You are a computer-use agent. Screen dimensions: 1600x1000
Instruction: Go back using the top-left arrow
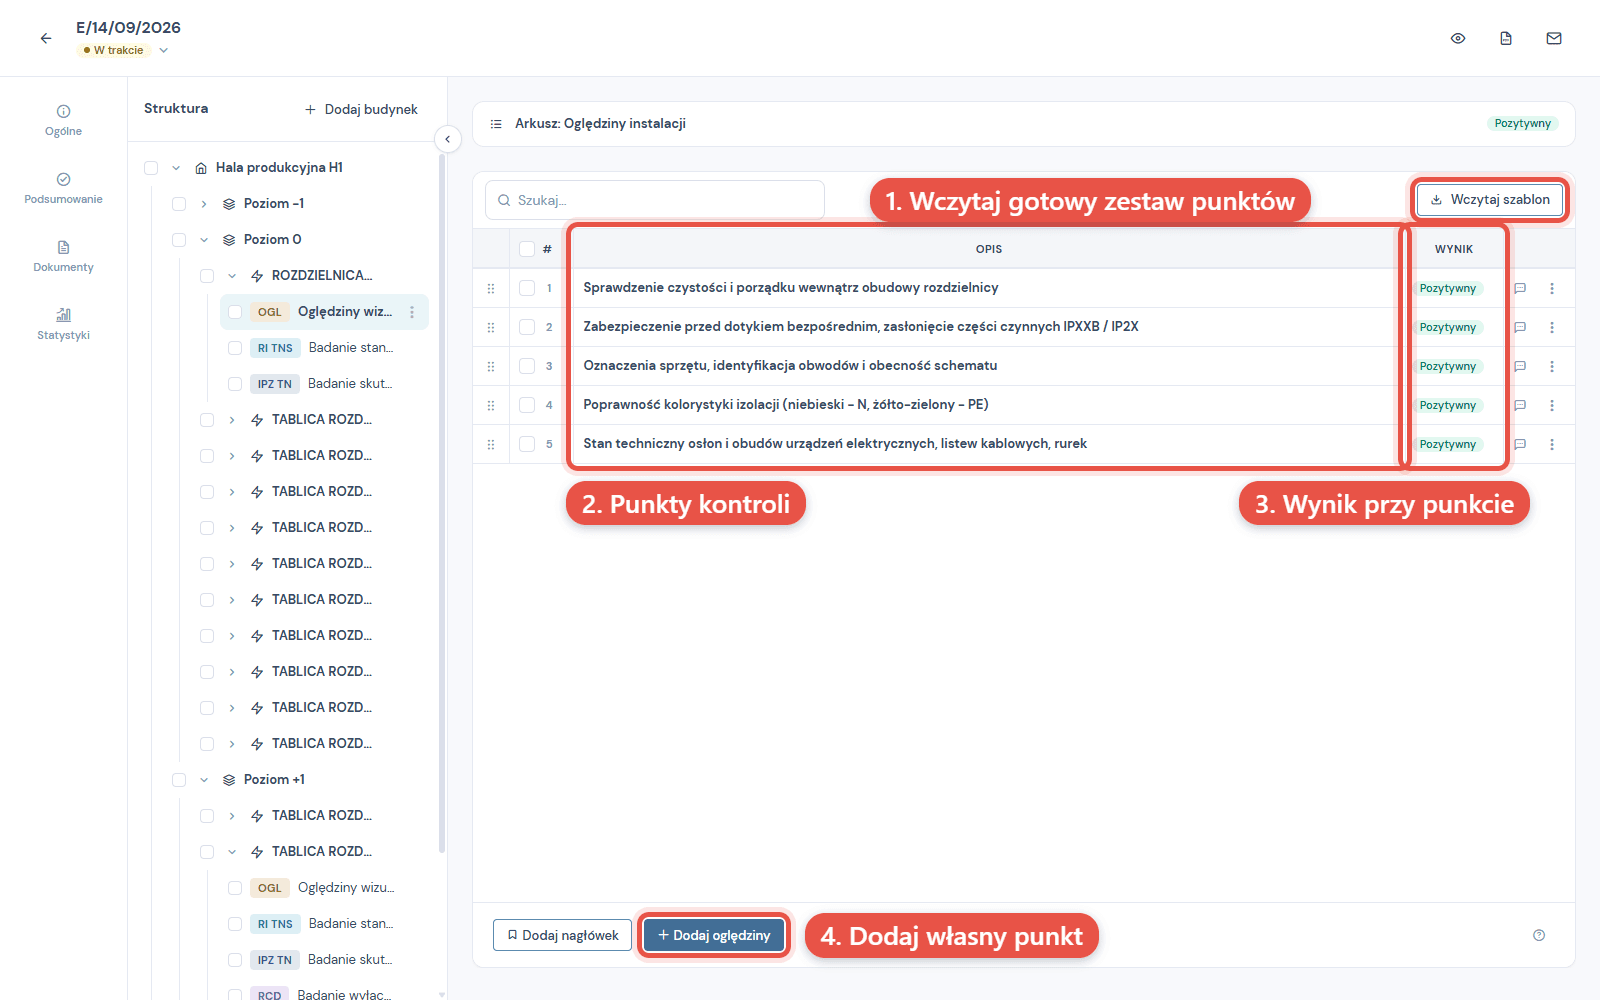click(46, 38)
